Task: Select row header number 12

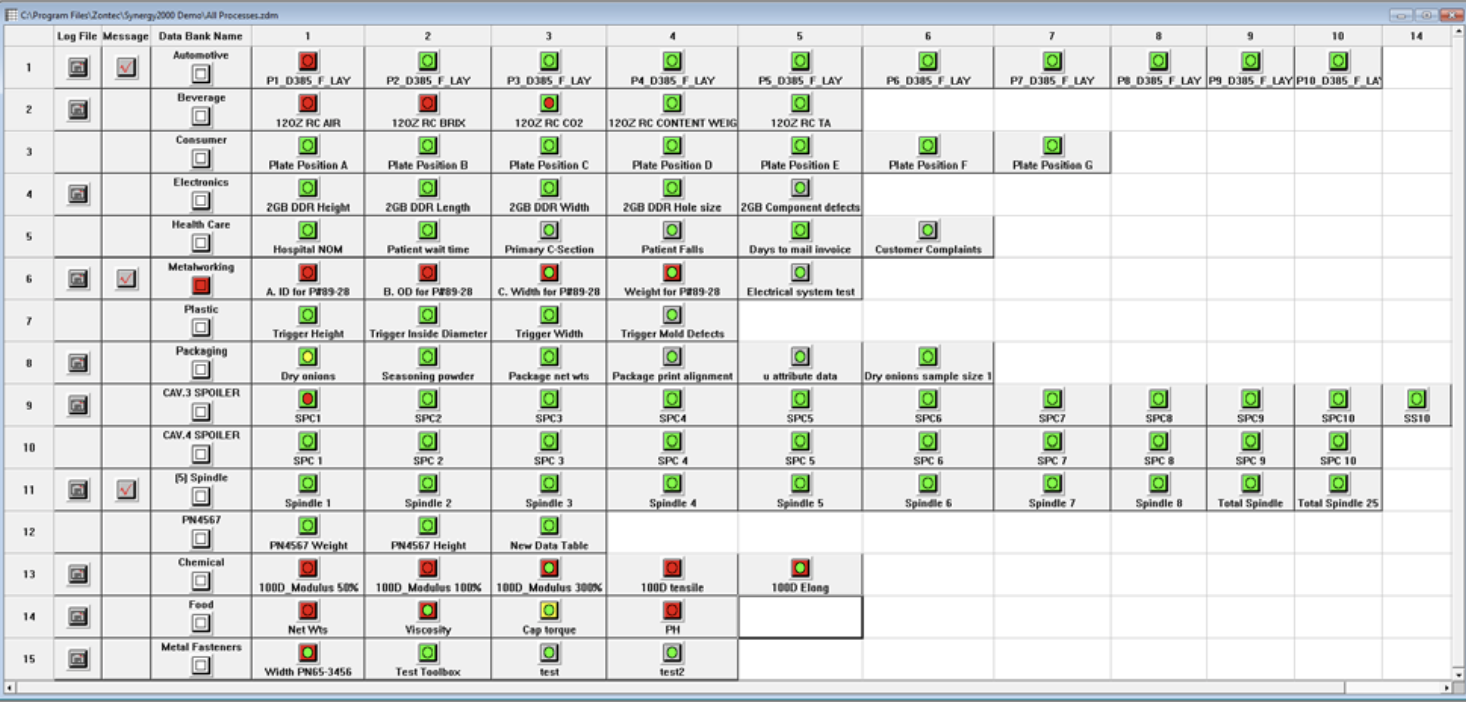Action: click(29, 532)
